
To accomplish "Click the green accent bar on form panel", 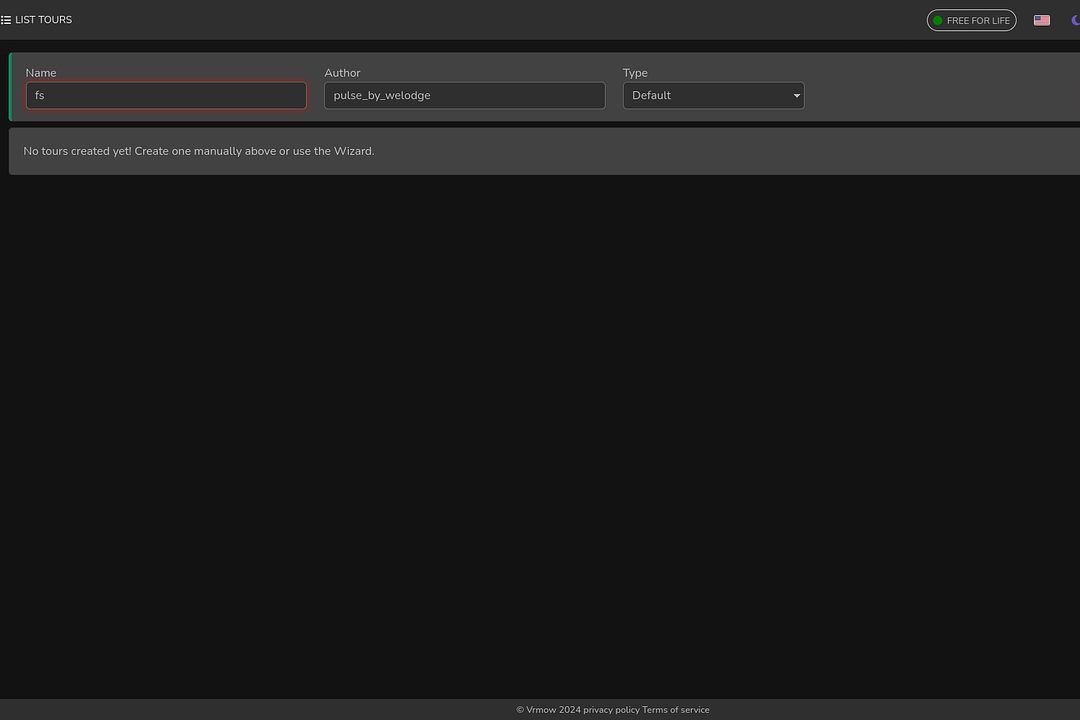I will coord(10,87).
